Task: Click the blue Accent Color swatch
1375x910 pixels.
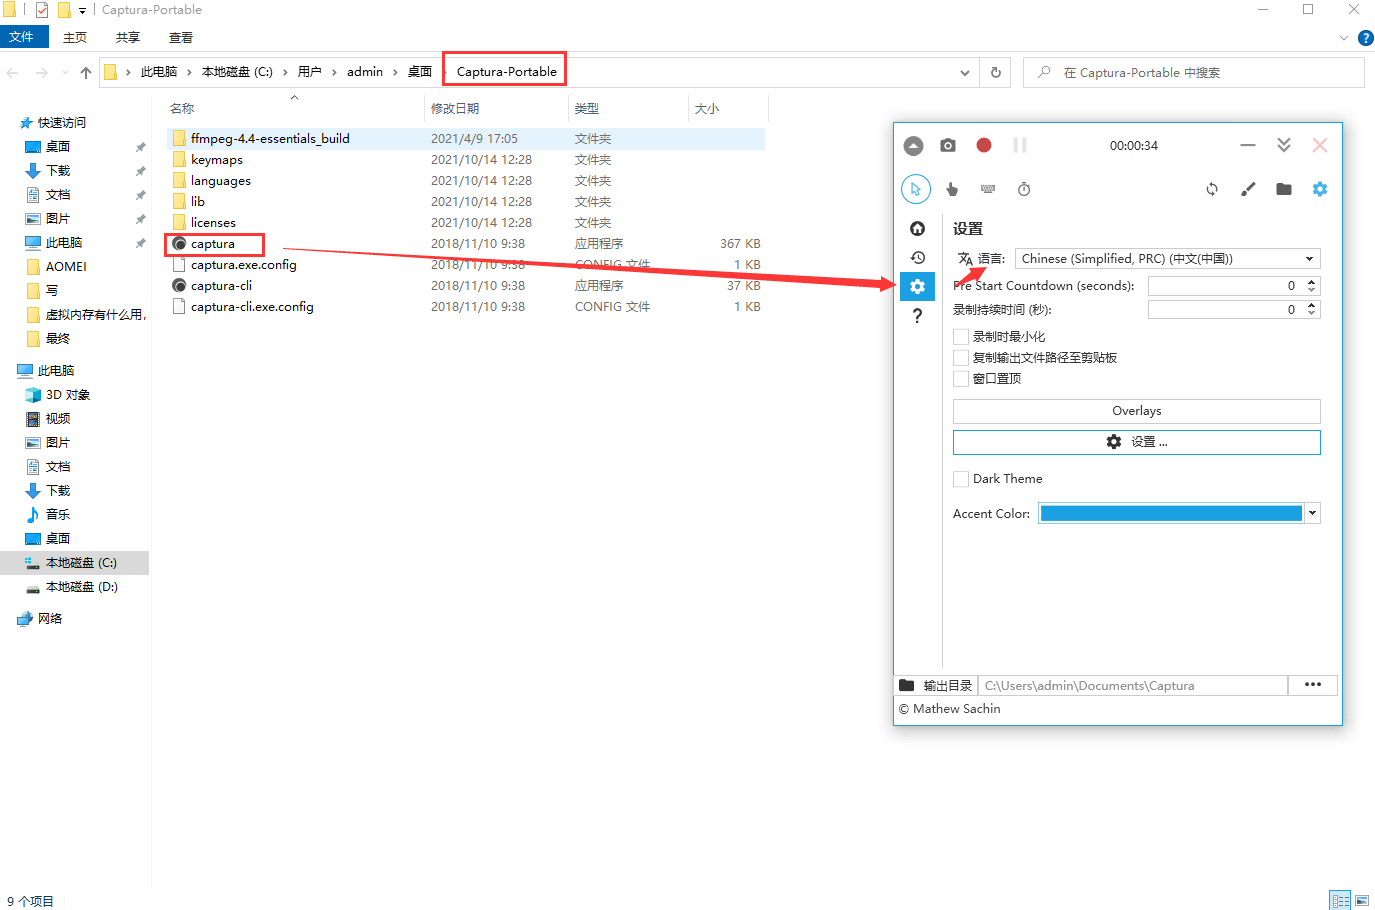Action: (x=1170, y=513)
